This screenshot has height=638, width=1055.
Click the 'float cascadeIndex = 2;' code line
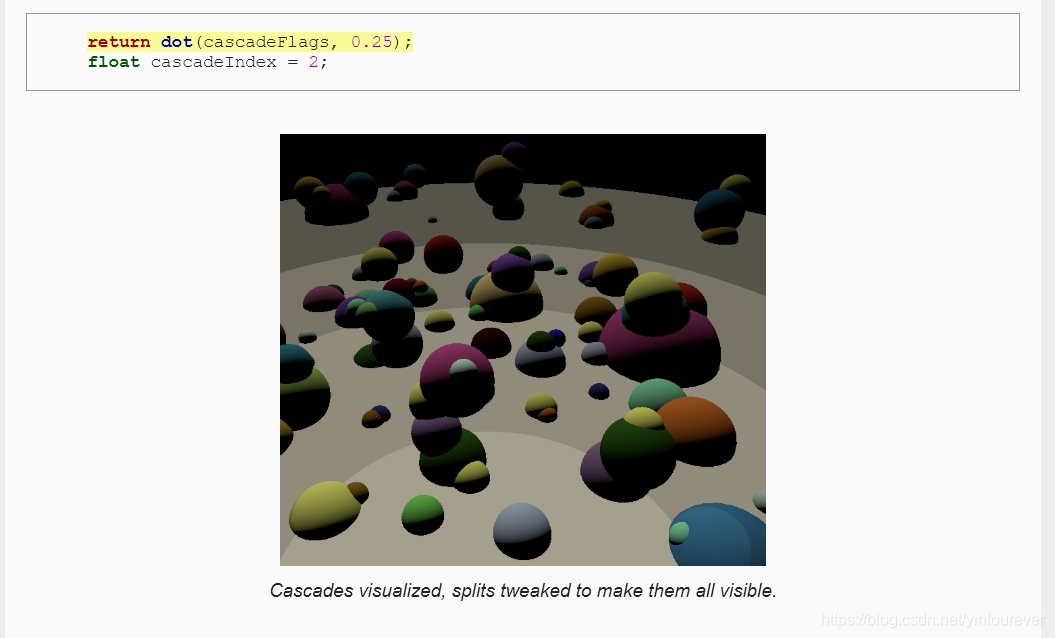tap(207, 62)
